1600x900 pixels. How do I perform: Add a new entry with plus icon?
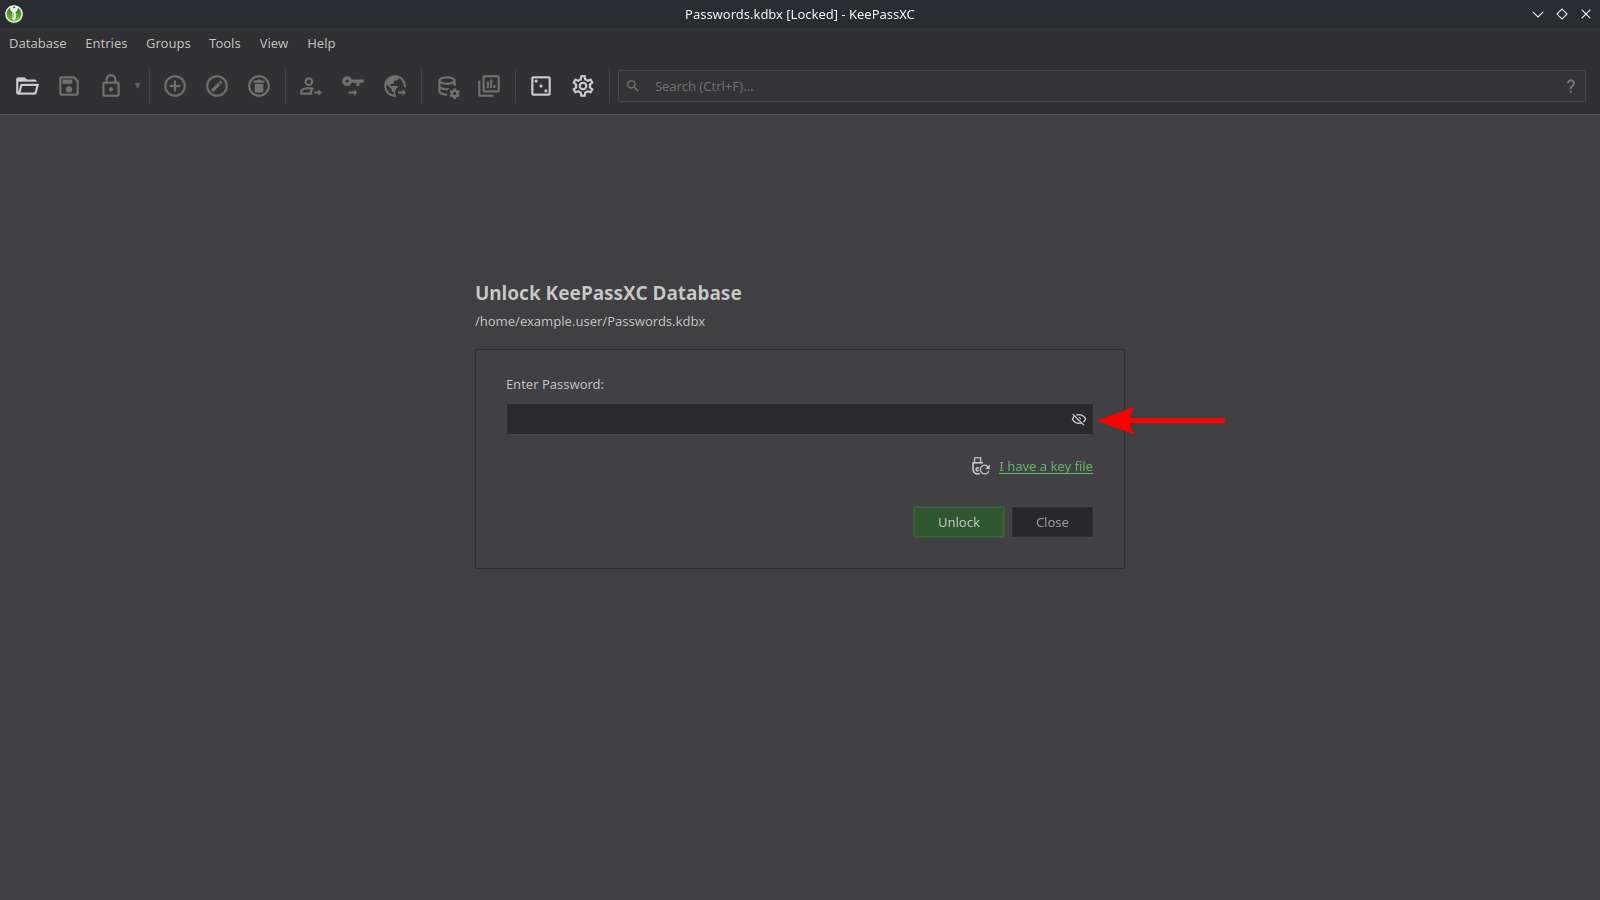pos(175,86)
